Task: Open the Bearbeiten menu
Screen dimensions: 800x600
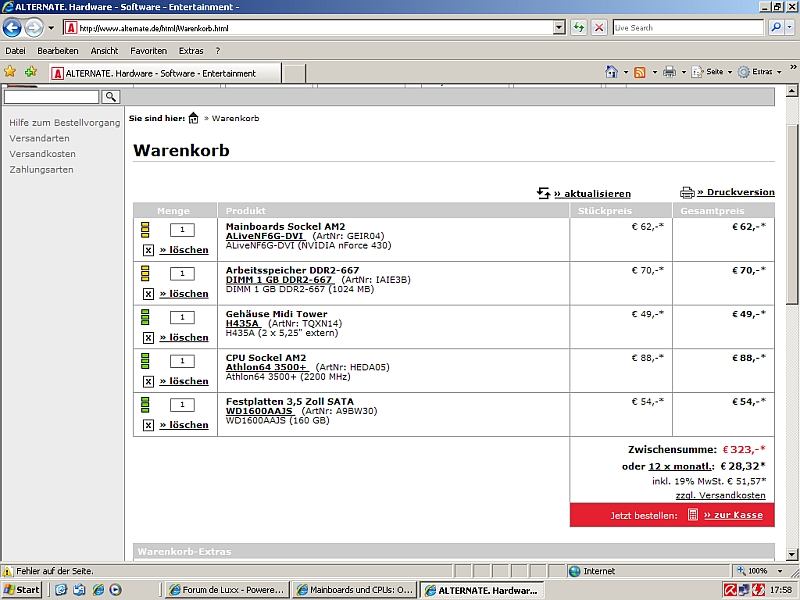Action: point(58,51)
